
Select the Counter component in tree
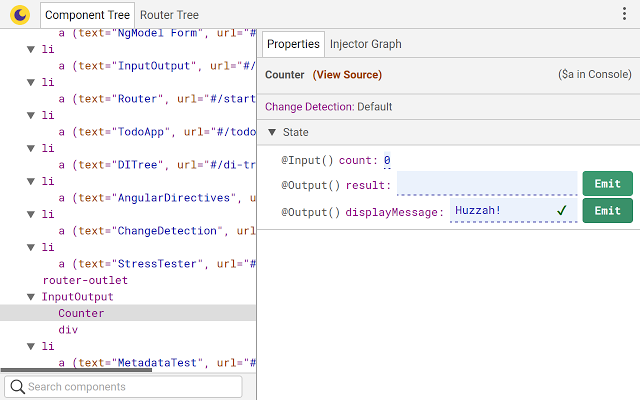click(81, 313)
